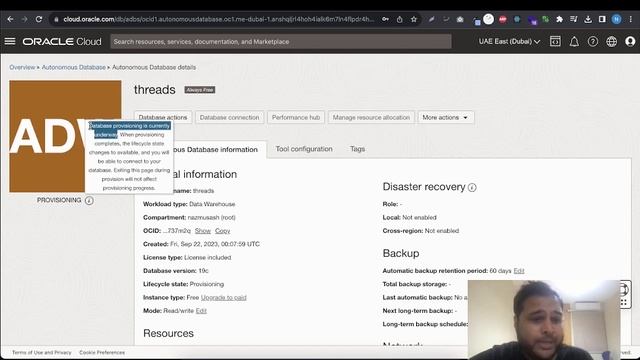Open the browser downloads icon
The image size is (640, 360).
pyautogui.click(x=588, y=19)
